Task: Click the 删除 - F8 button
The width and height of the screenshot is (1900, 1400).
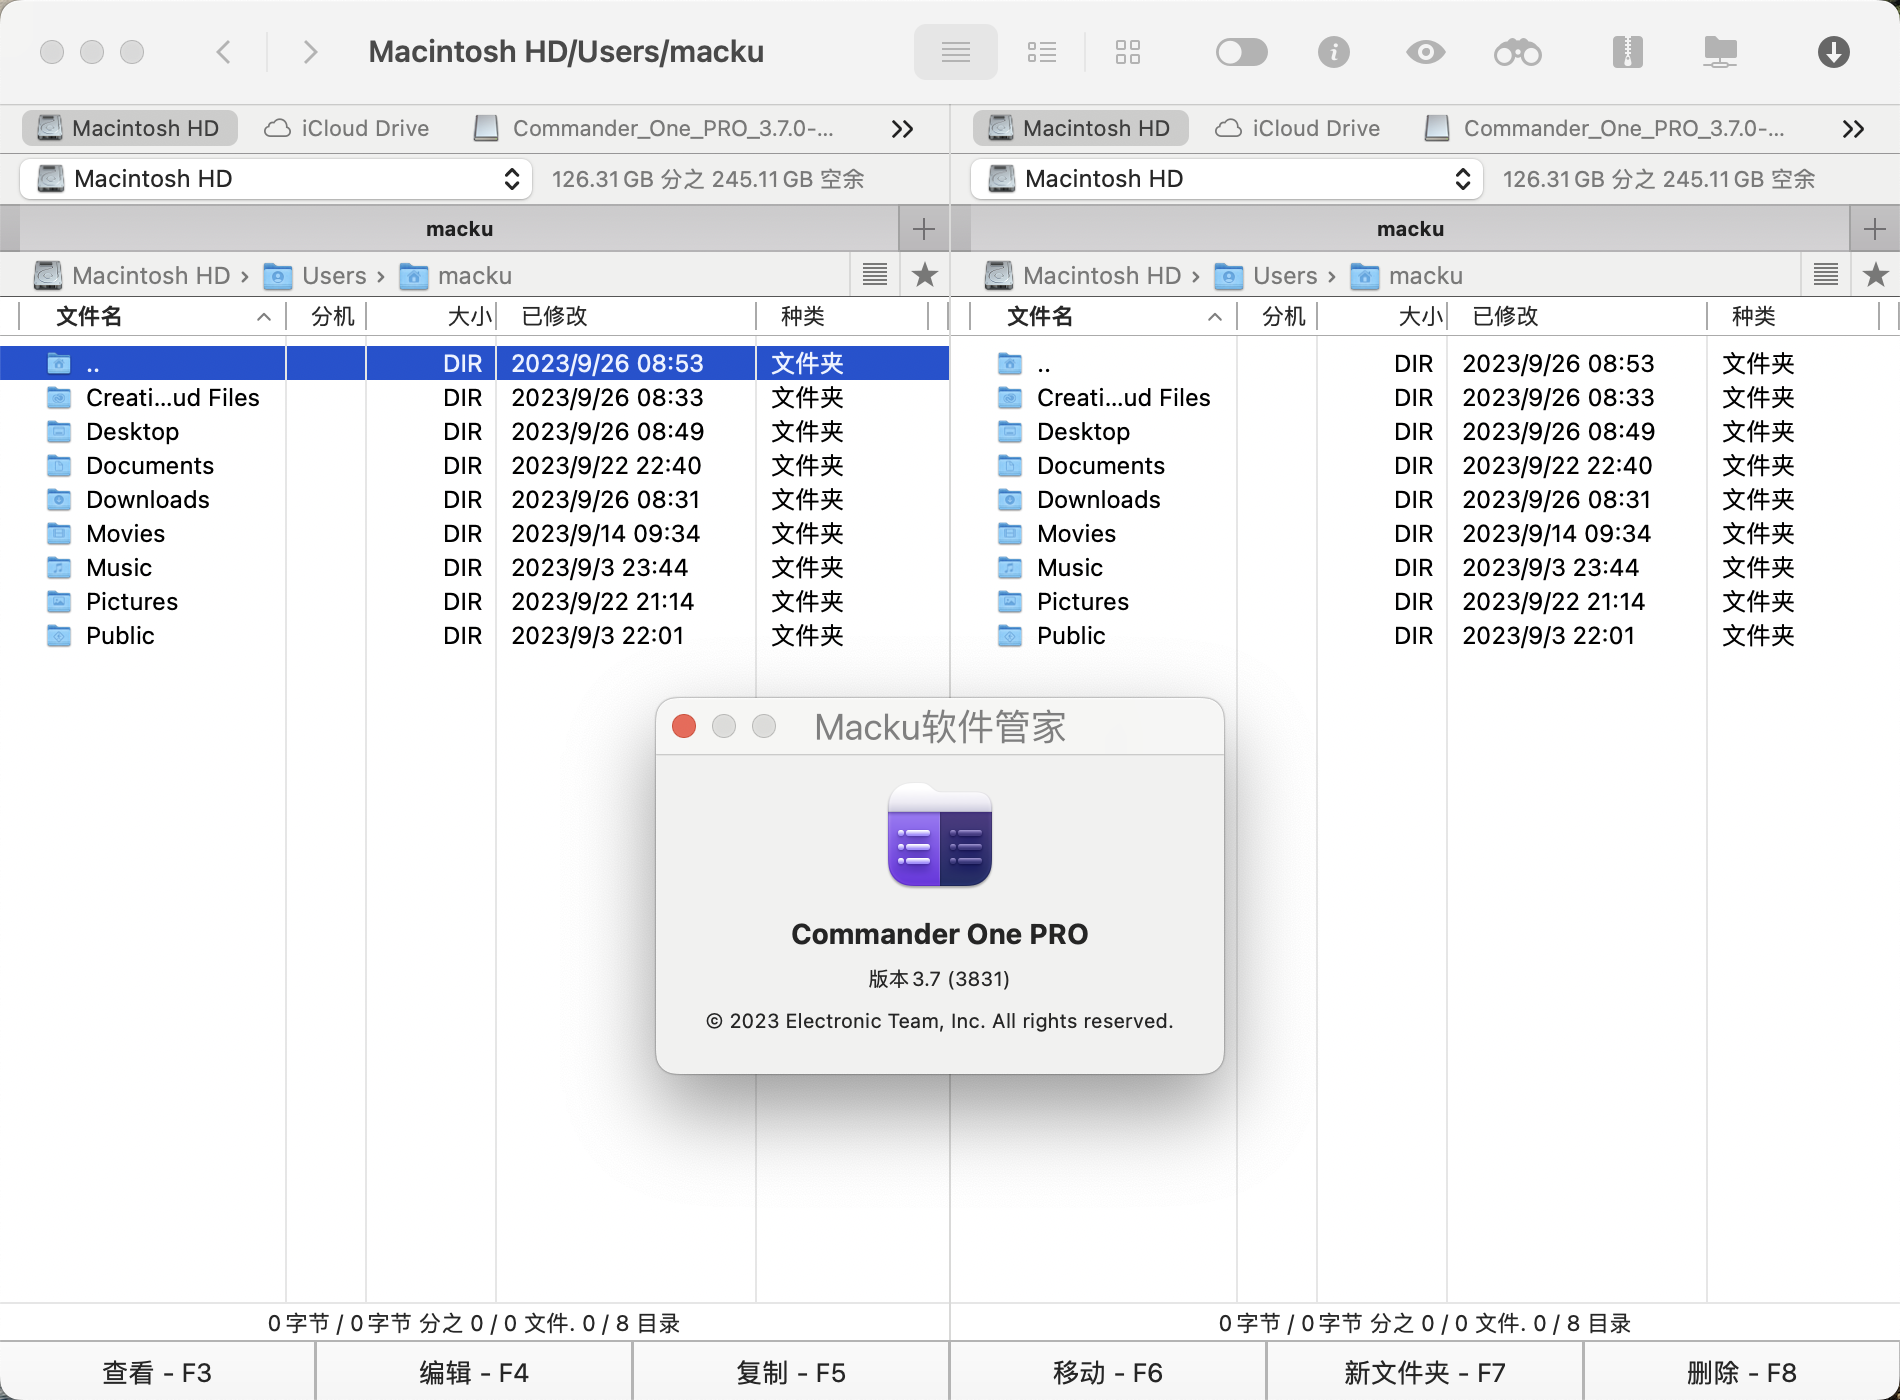Action: click(x=1742, y=1372)
